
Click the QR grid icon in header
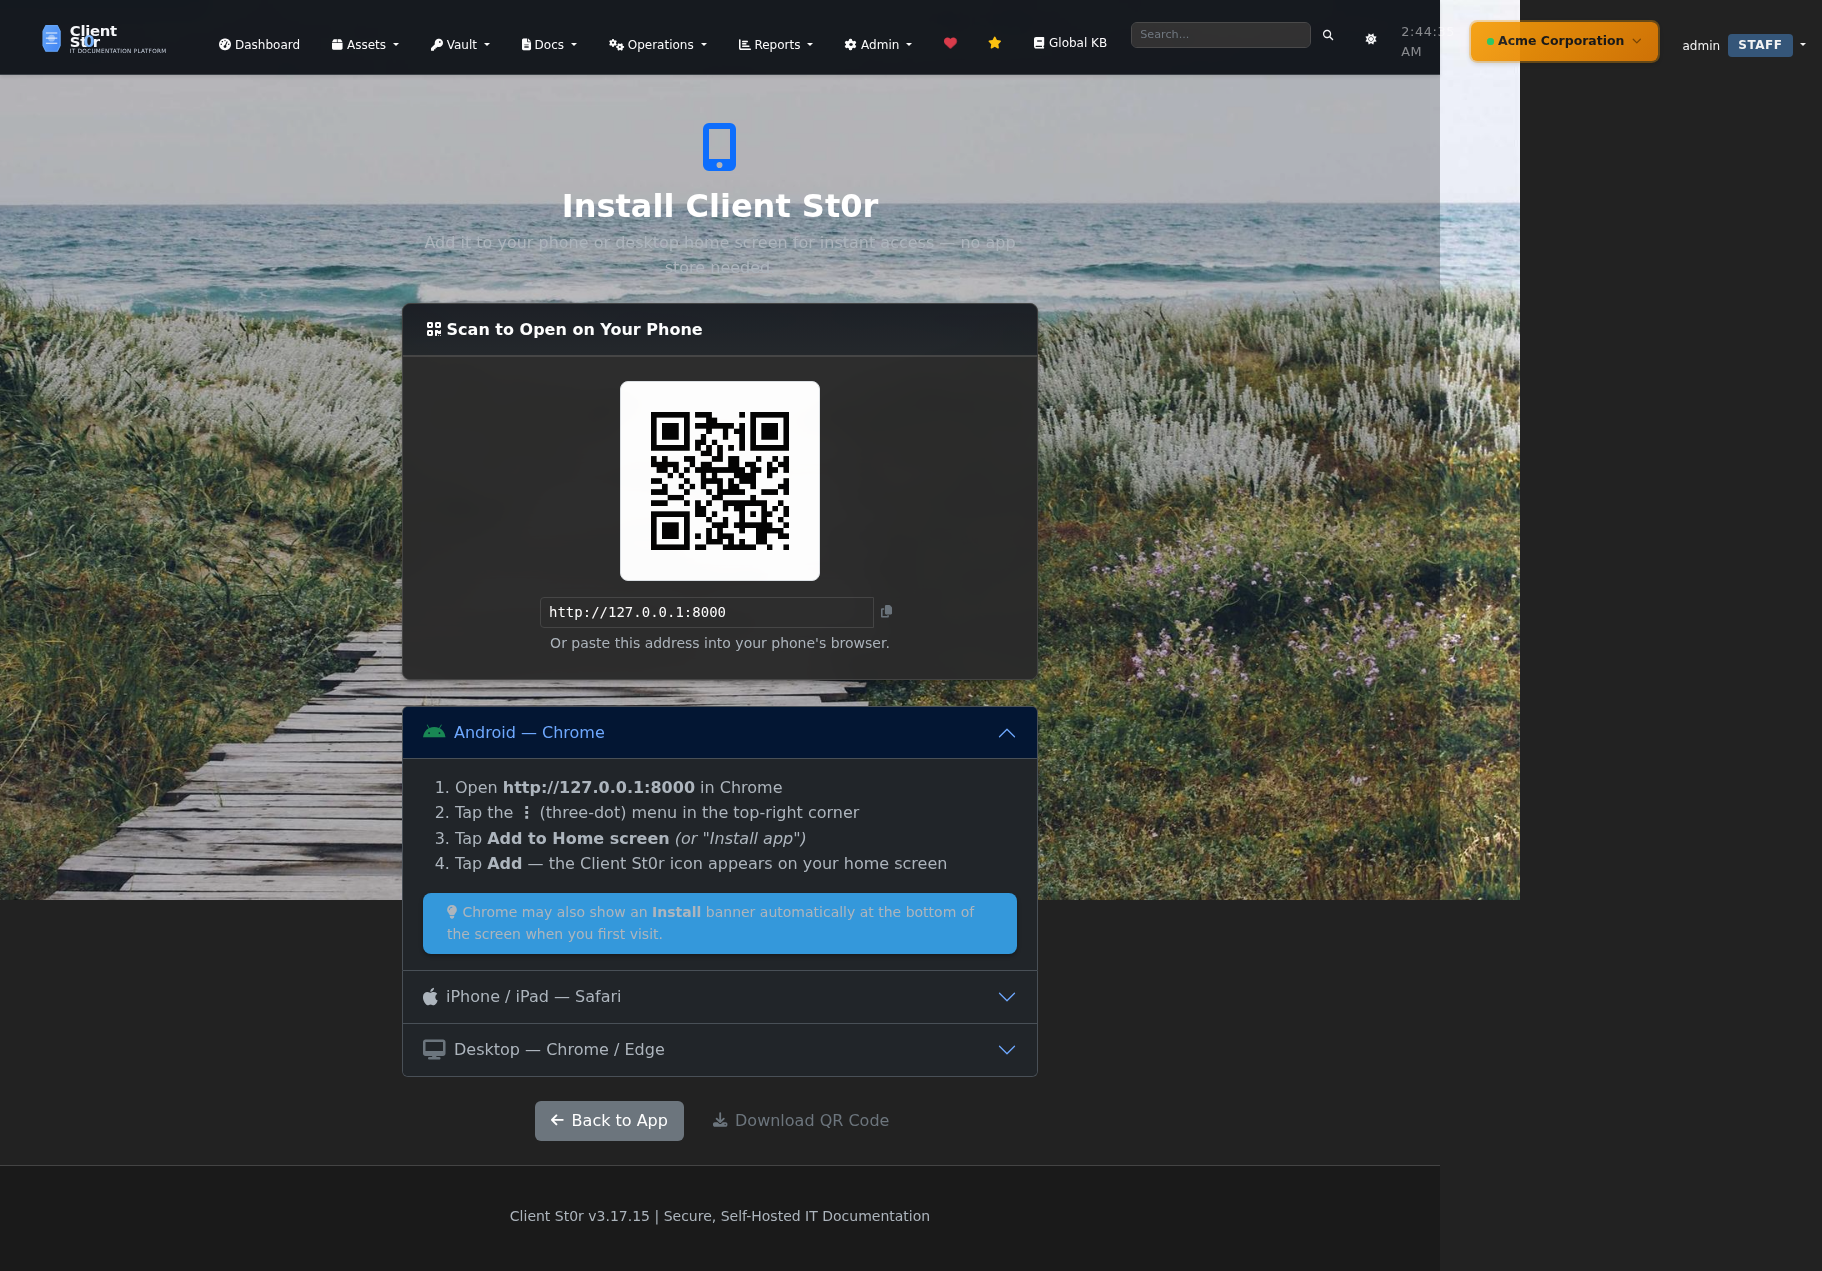point(434,329)
